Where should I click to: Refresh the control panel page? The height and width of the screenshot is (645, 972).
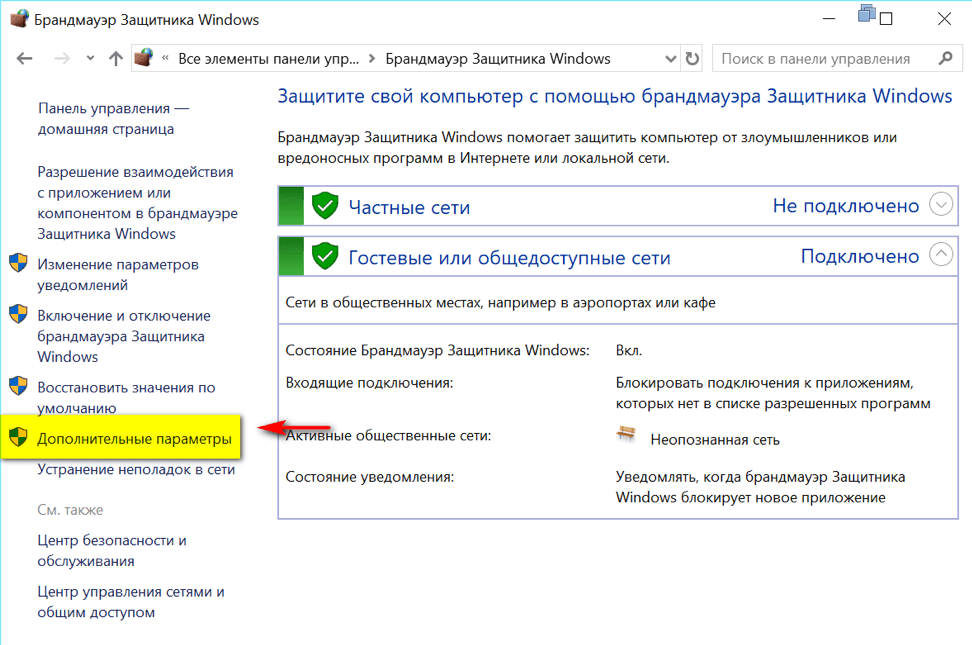(692, 59)
